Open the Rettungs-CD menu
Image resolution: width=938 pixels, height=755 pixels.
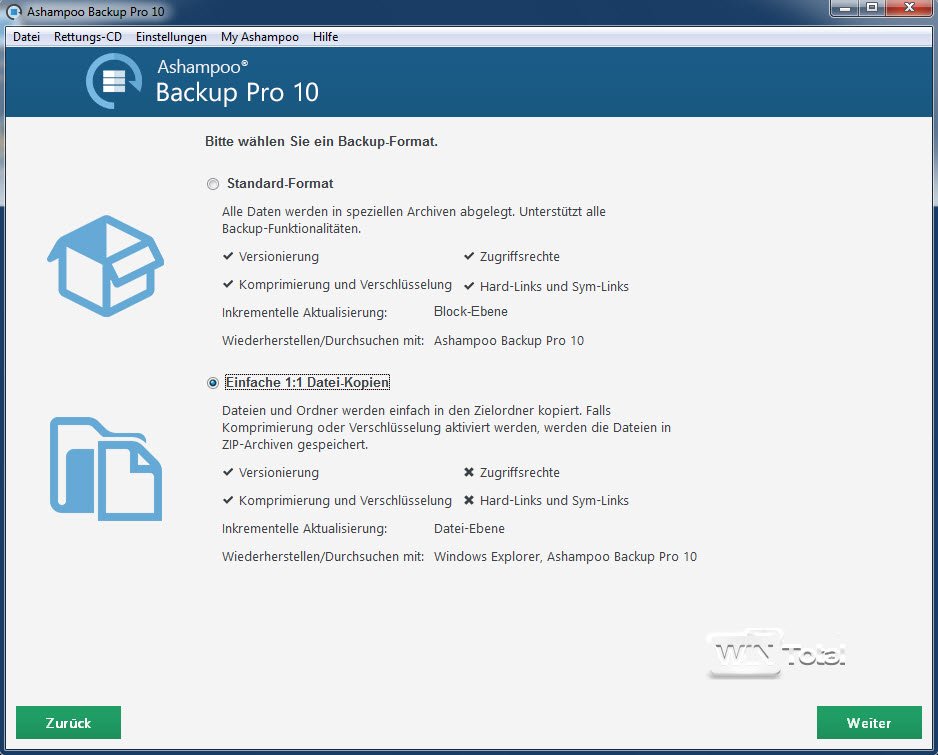88,37
